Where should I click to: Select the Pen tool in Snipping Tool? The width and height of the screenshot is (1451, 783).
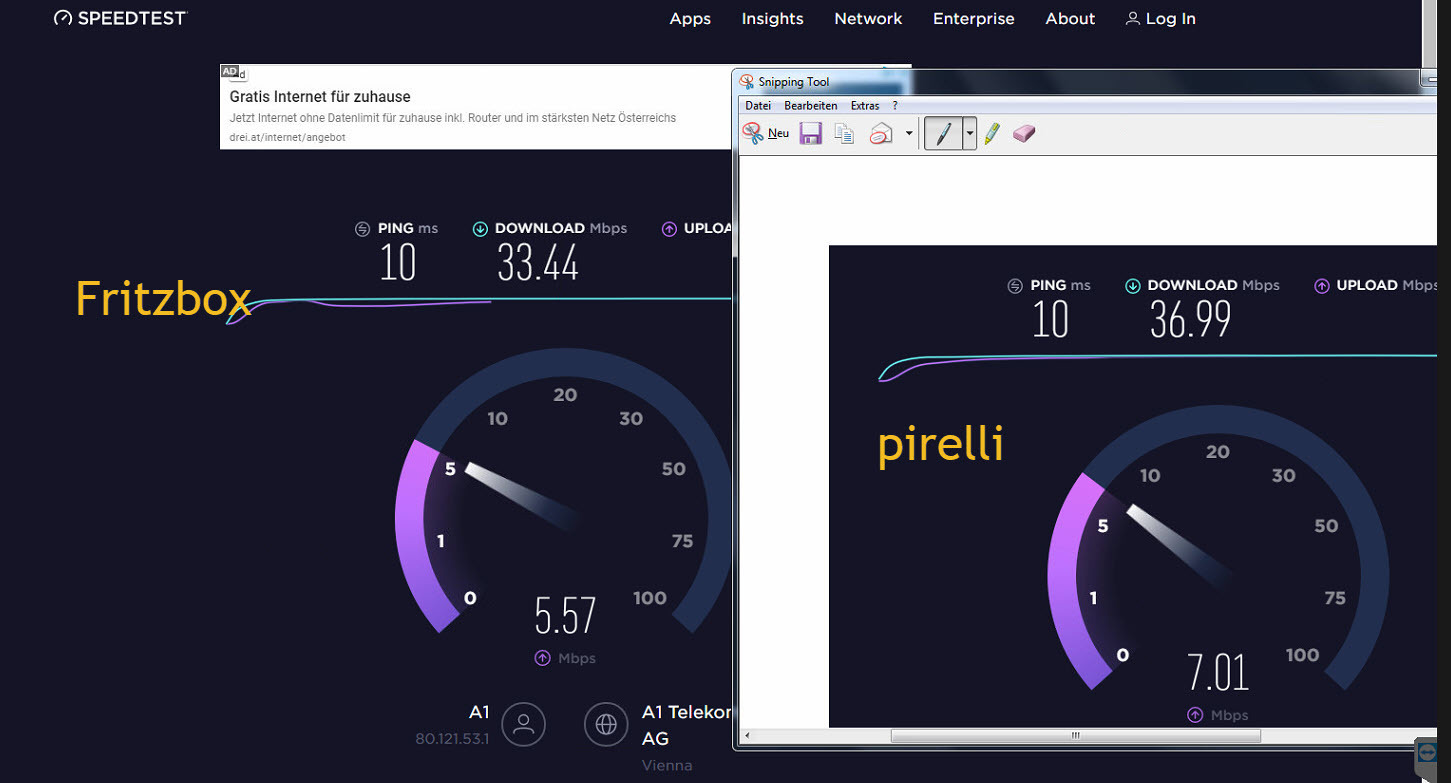click(943, 133)
